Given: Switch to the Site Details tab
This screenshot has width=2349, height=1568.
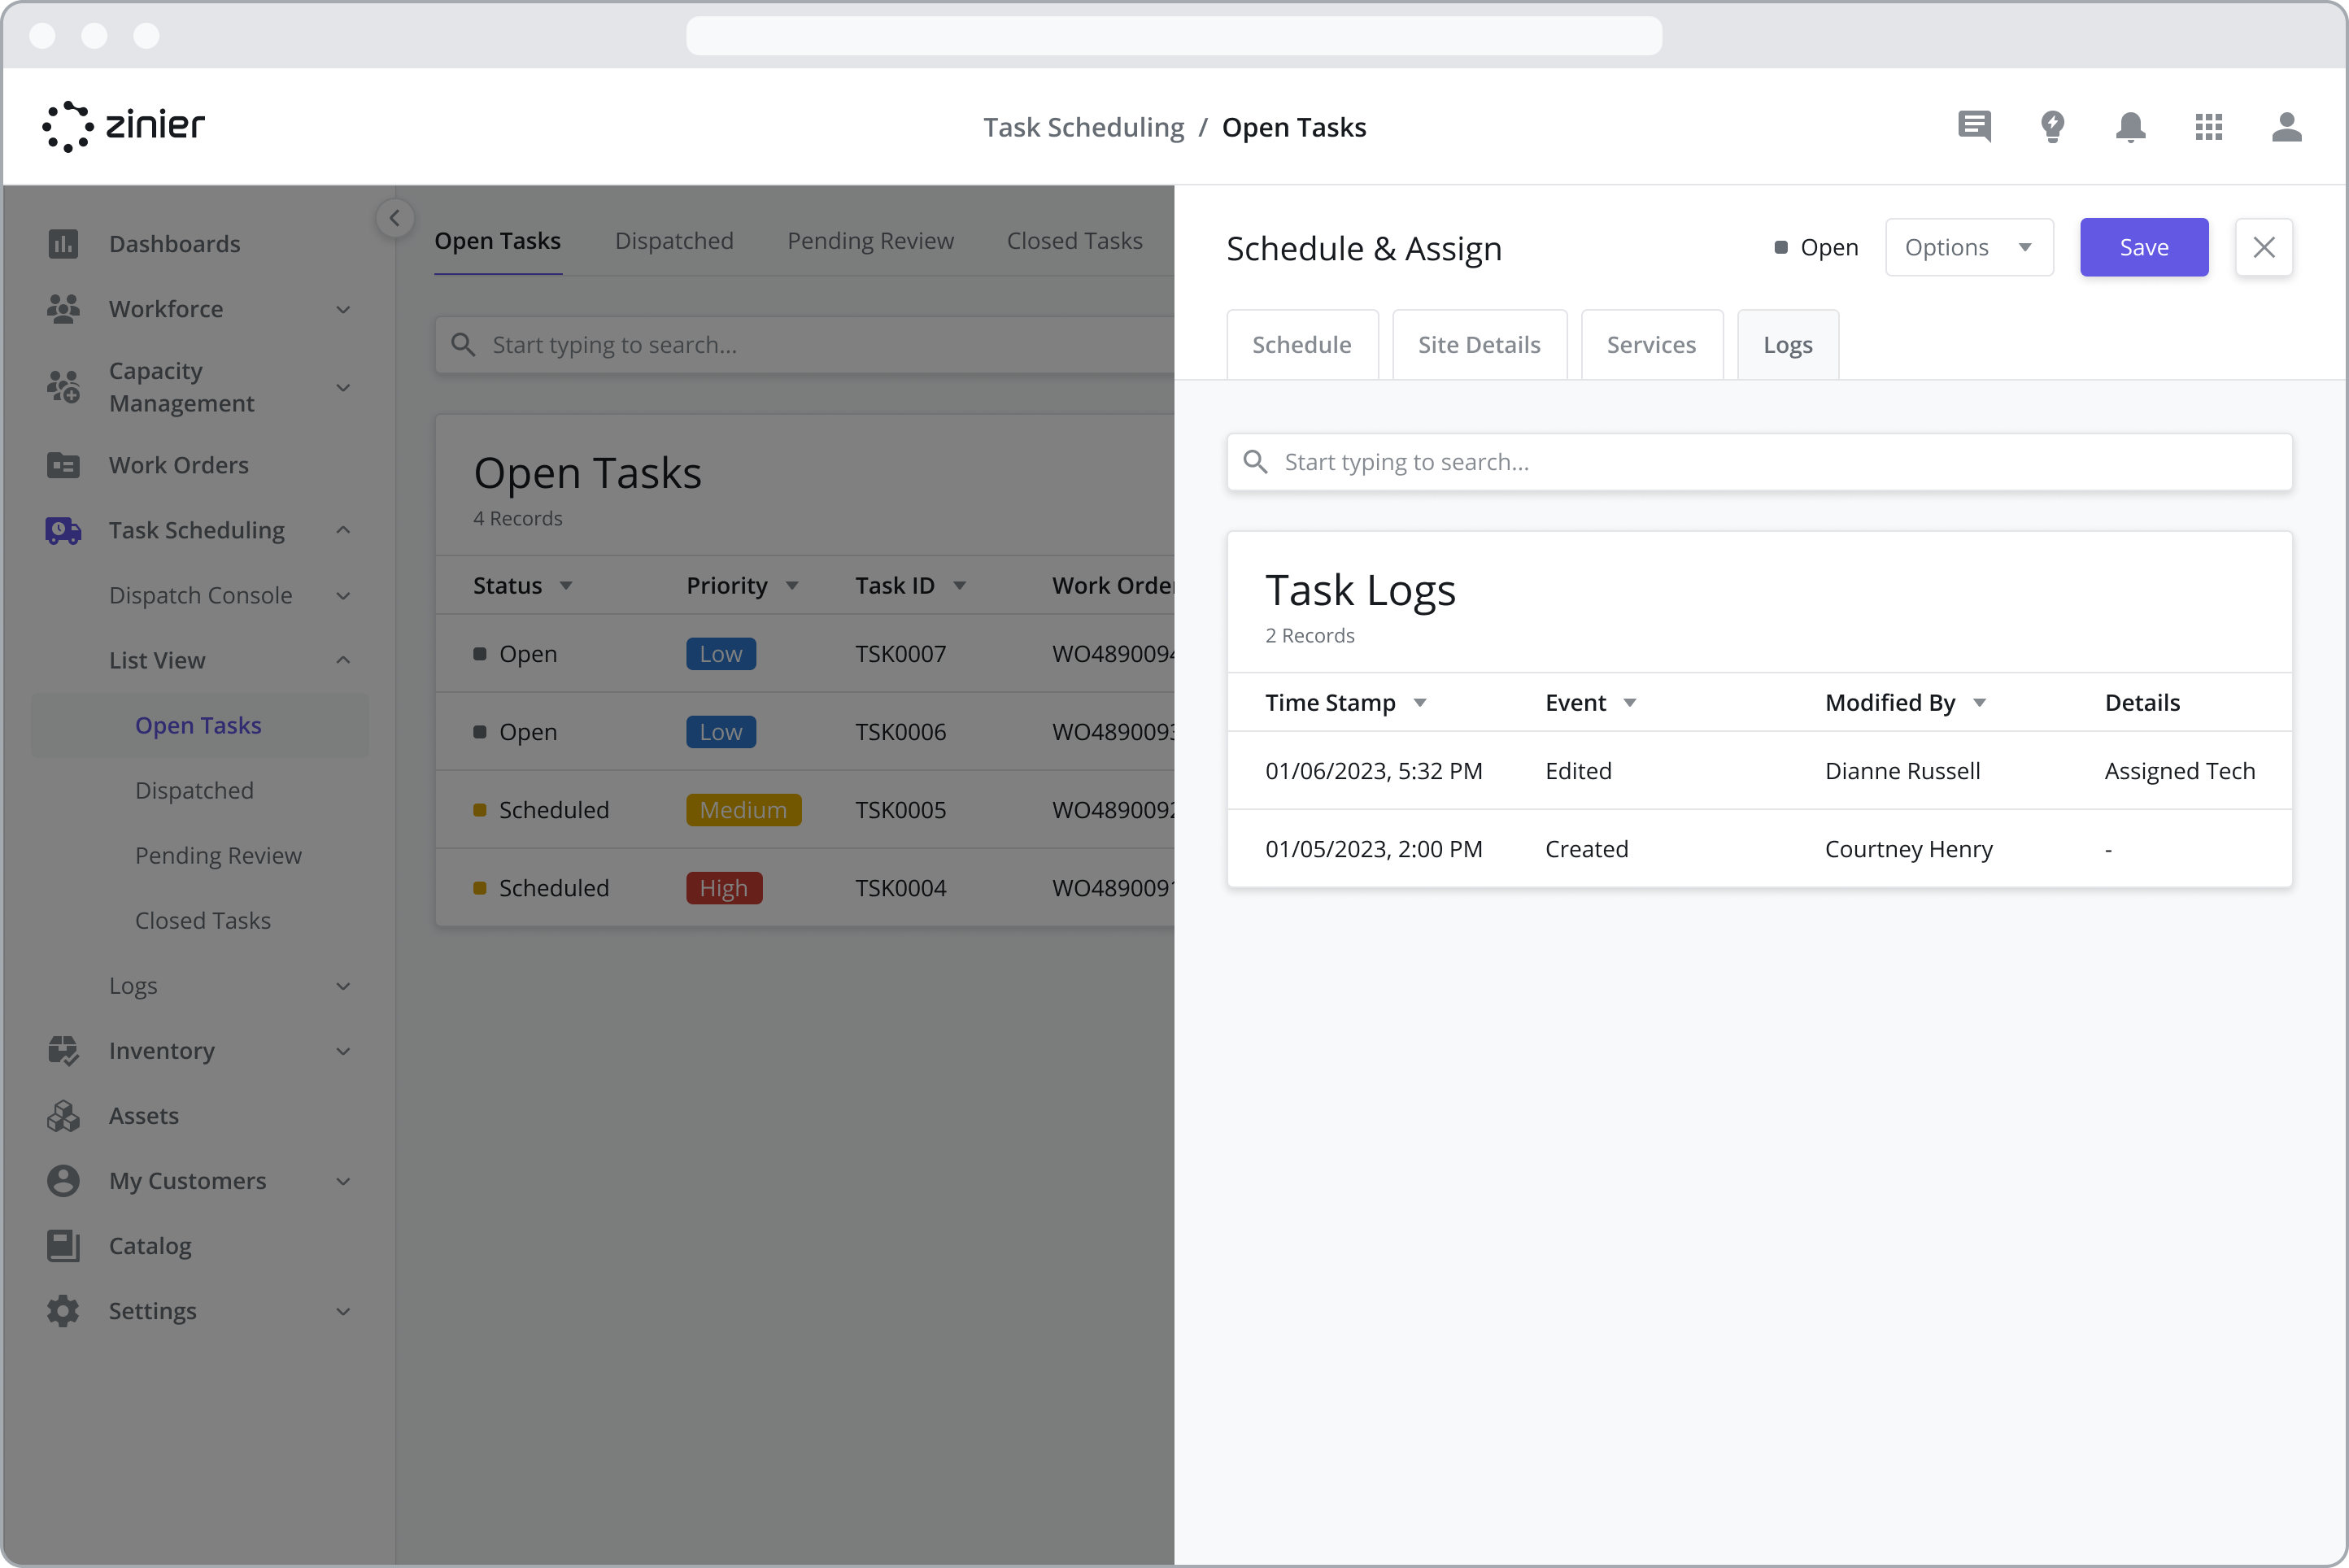Looking at the screenshot, I should [x=1479, y=344].
